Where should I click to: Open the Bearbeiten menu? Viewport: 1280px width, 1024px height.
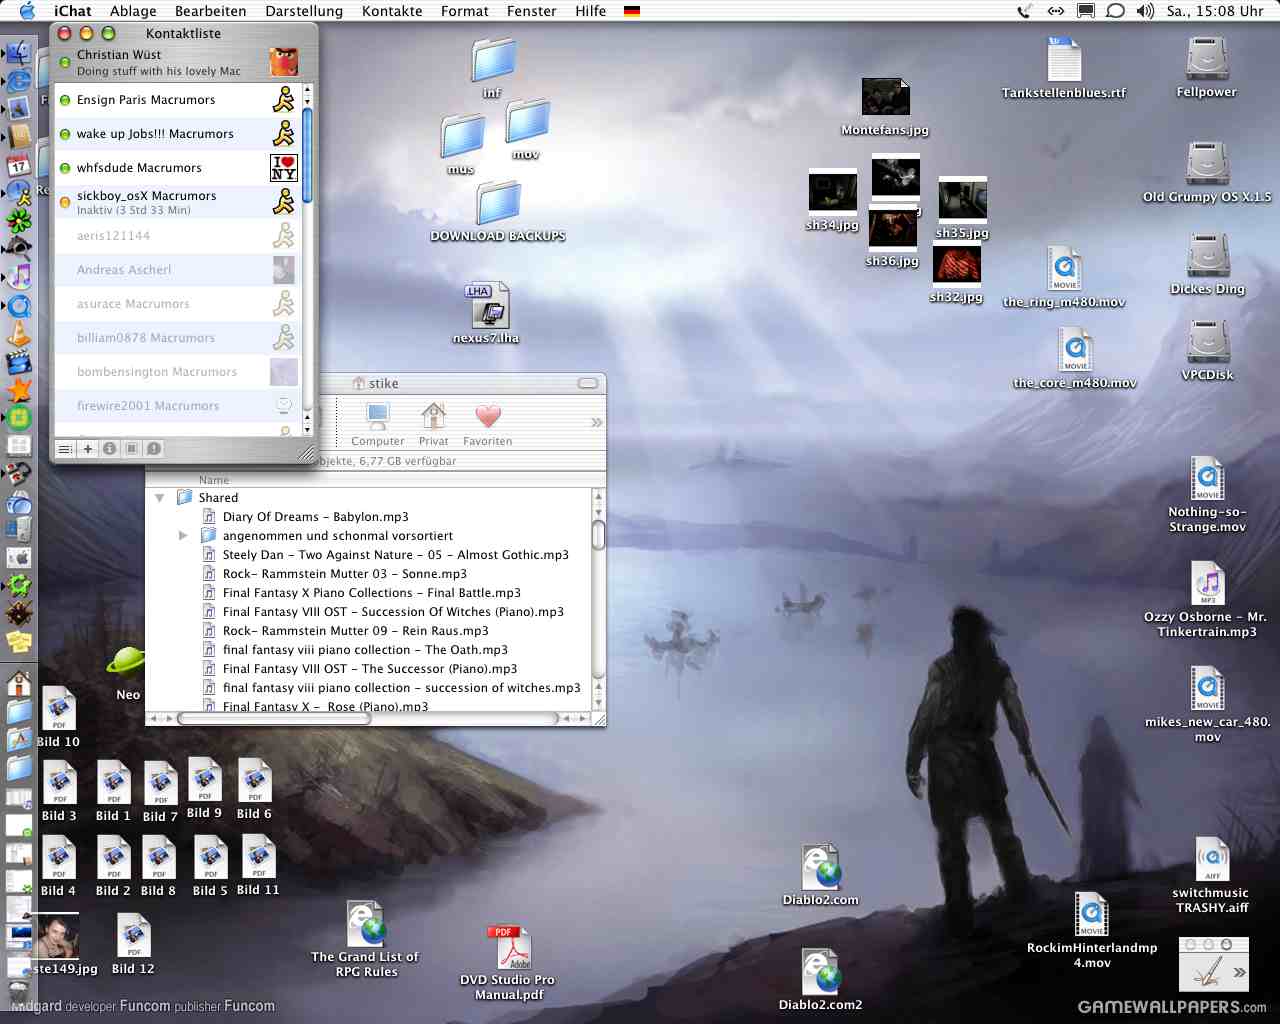click(210, 11)
